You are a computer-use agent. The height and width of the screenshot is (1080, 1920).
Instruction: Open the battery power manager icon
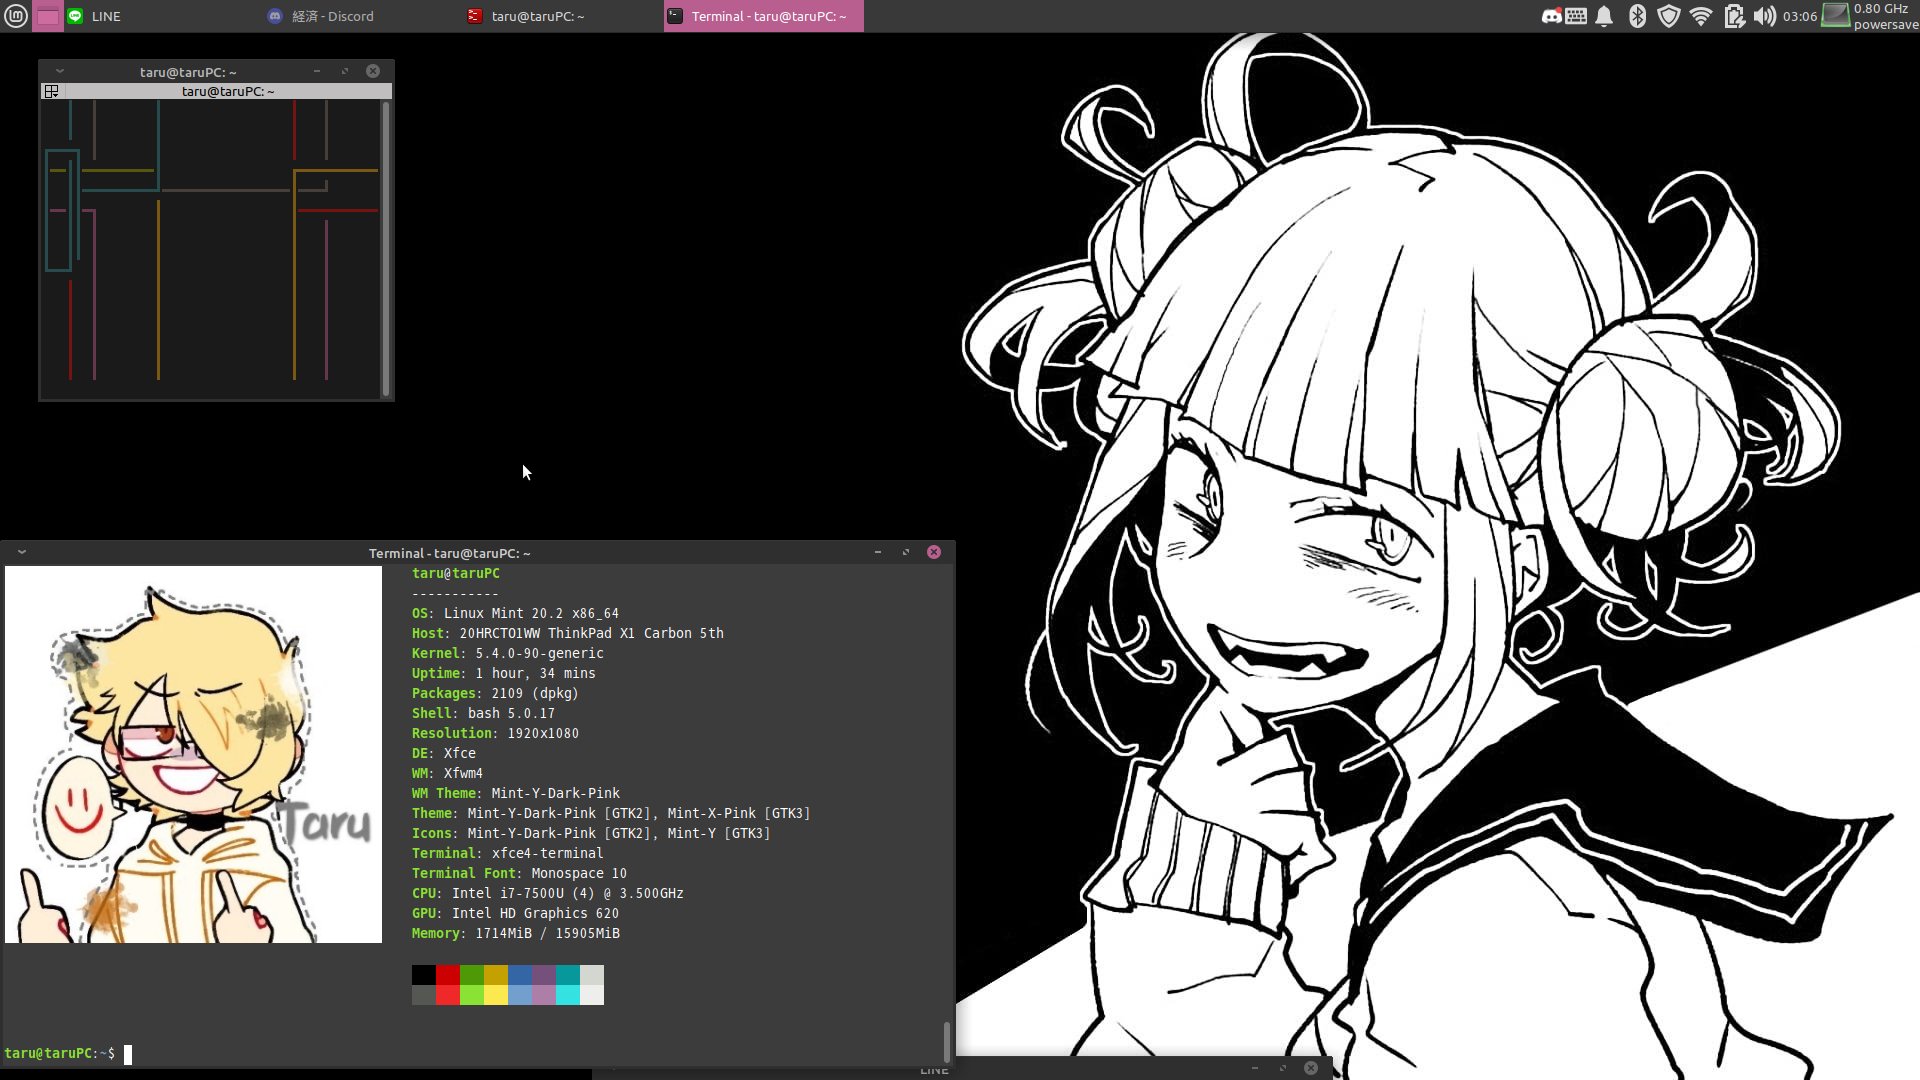[x=1734, y=16]
